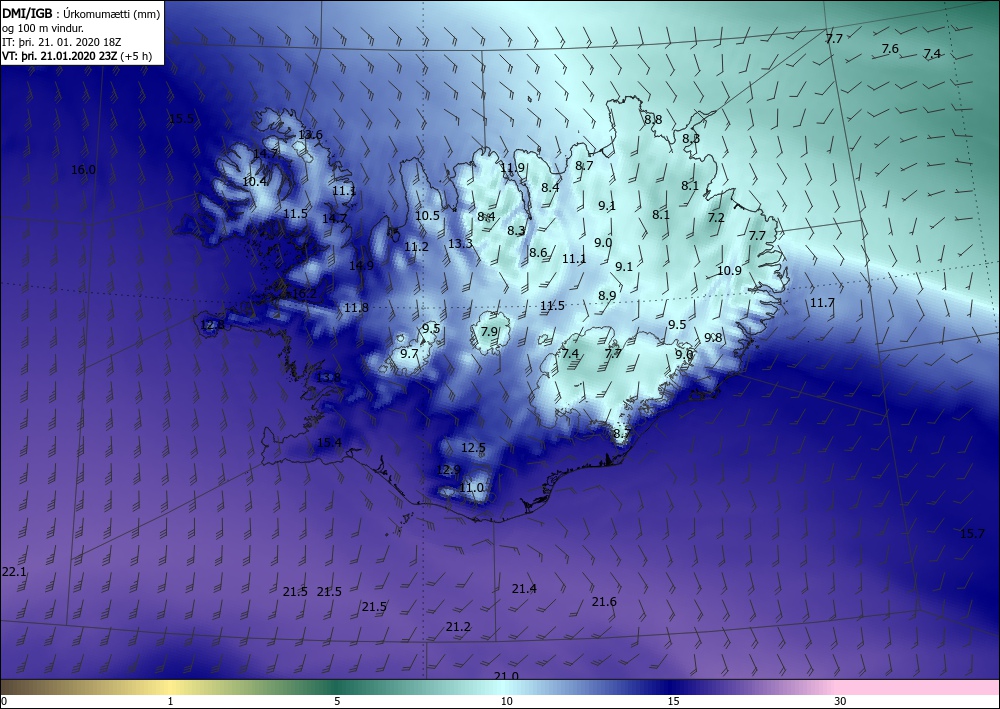Click the color scale label '1'
The width and height of the screenshot is (1000, 709).
coord(170,701)
